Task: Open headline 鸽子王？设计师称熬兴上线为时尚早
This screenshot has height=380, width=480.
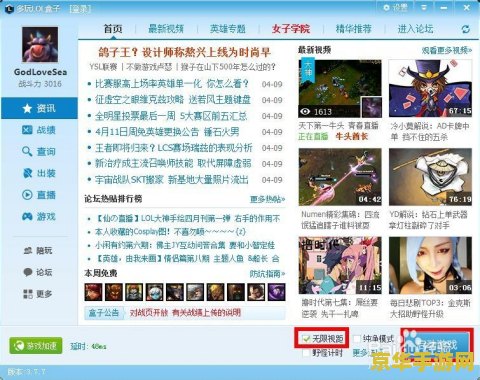Action: (184, 52)
